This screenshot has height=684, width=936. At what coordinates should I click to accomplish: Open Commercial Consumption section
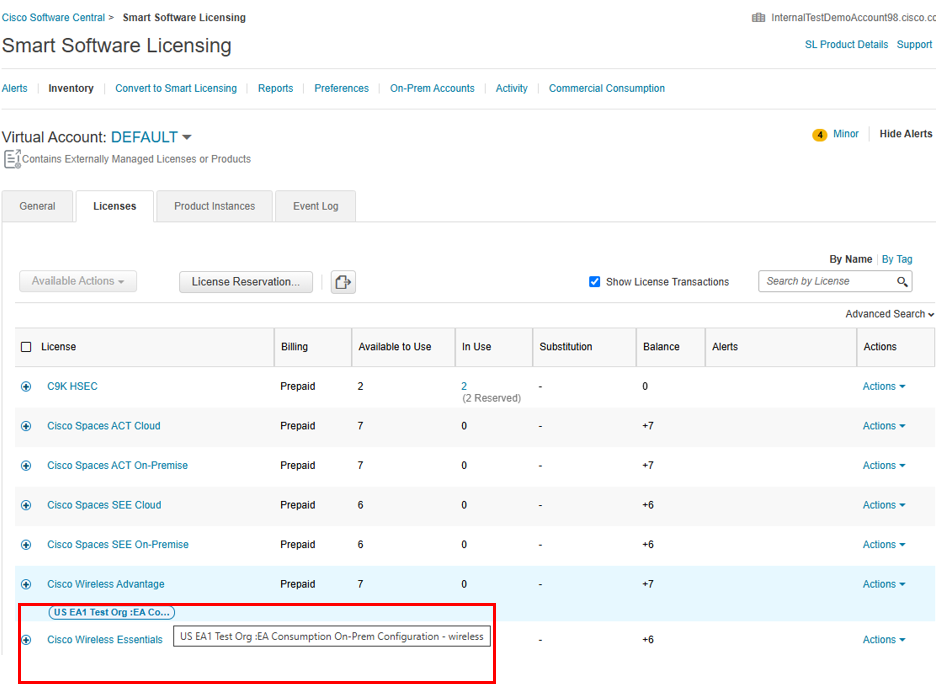coord(606,88)
